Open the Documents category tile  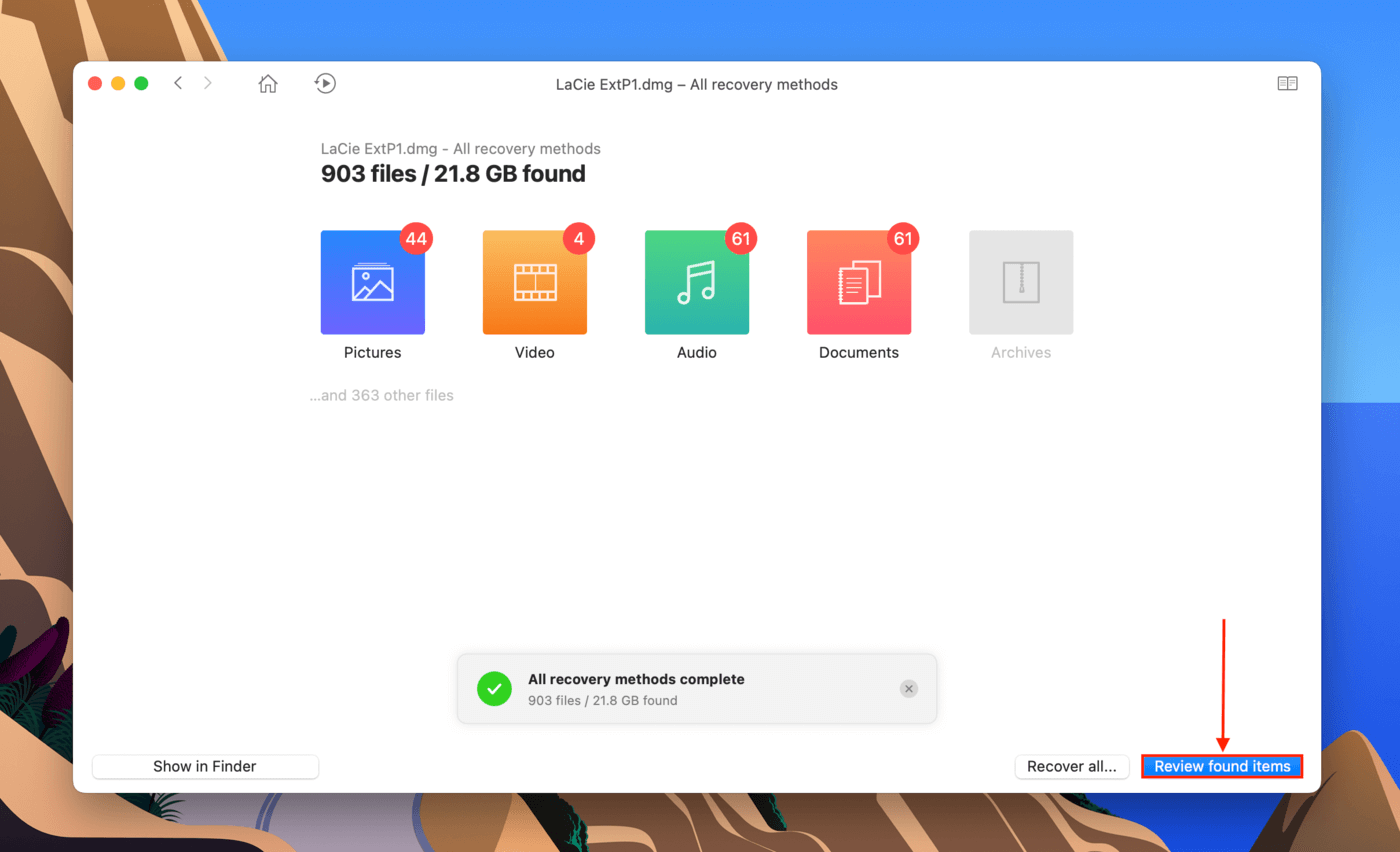[x=858, y=283]
